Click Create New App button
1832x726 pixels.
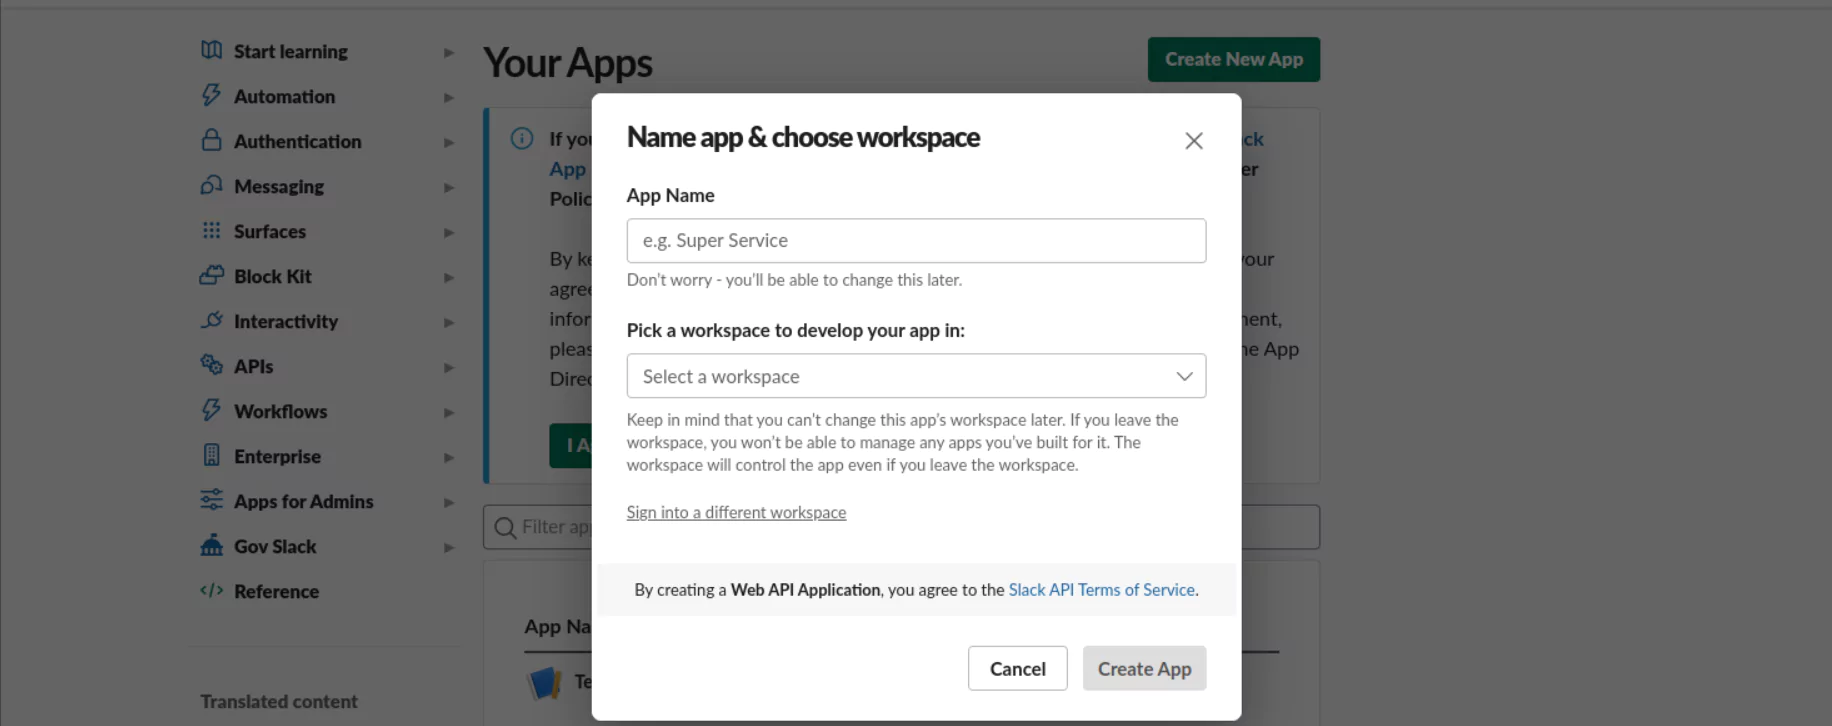click(x=1234, y=59)
